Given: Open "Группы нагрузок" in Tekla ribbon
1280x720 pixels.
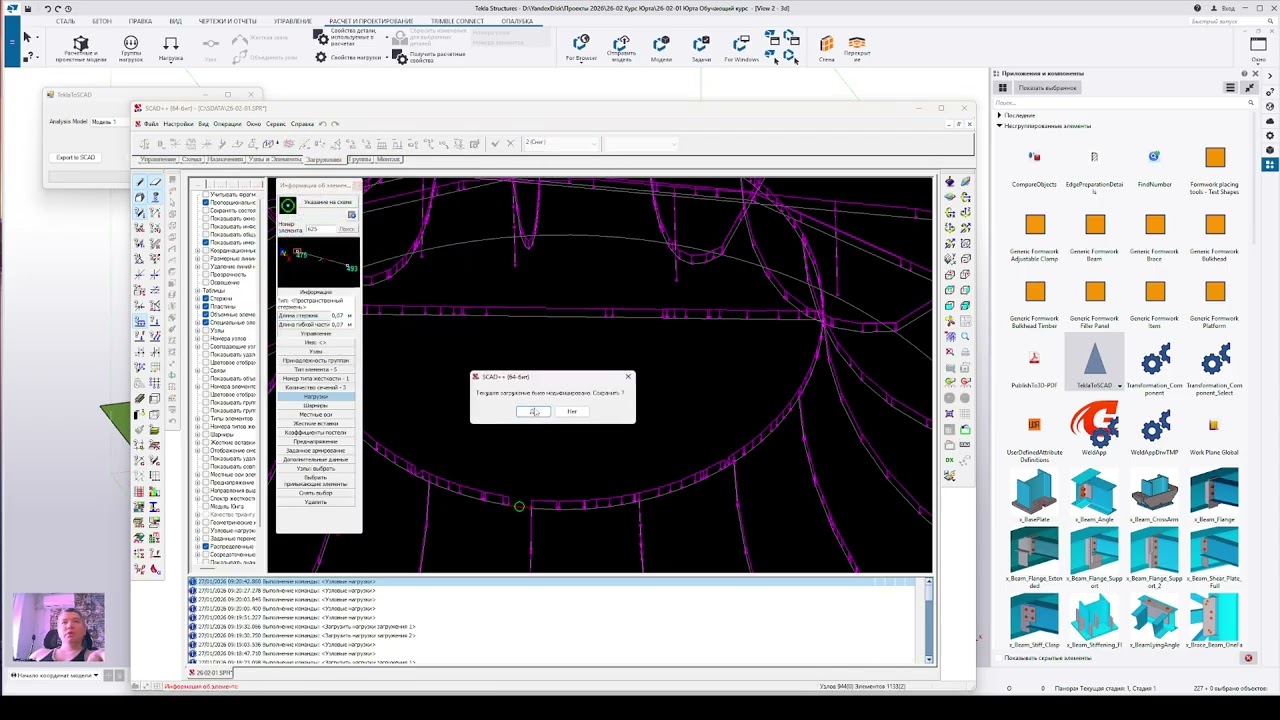Looking at the screenshot, I should point(131,48).
